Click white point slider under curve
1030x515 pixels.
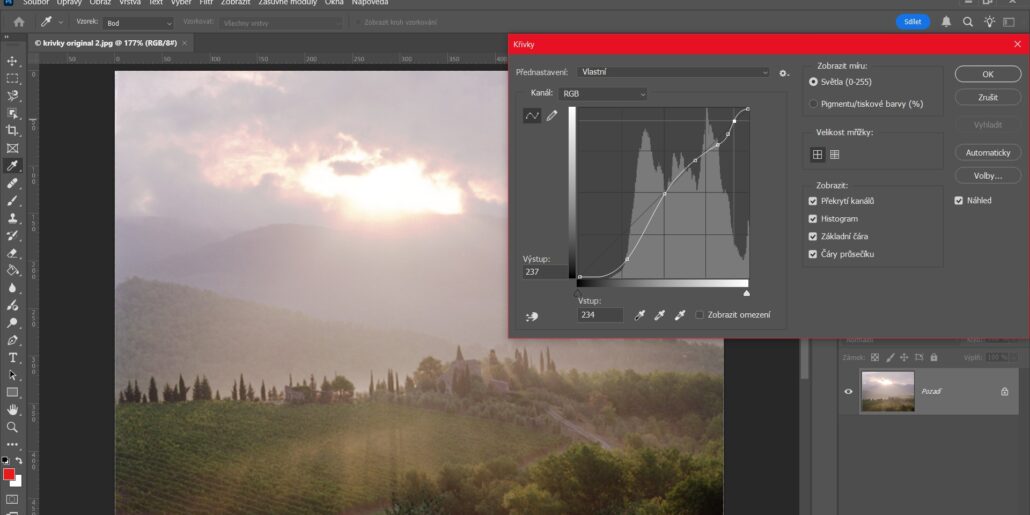point(747,293)
